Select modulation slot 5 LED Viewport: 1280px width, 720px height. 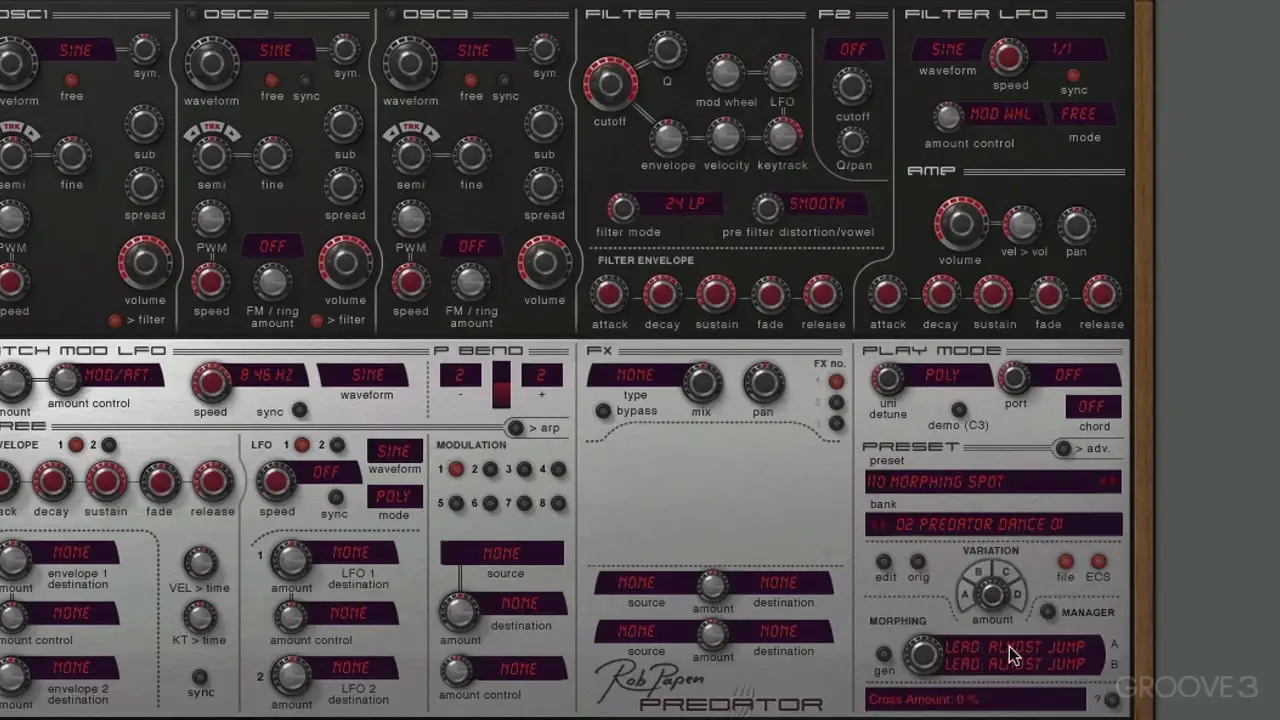[456, 503]
